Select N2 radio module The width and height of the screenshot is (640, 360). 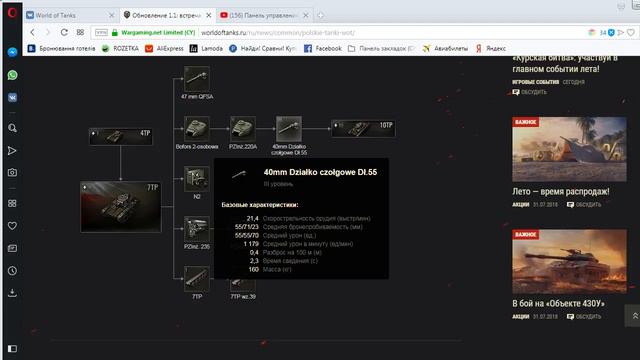click(197, 179)
